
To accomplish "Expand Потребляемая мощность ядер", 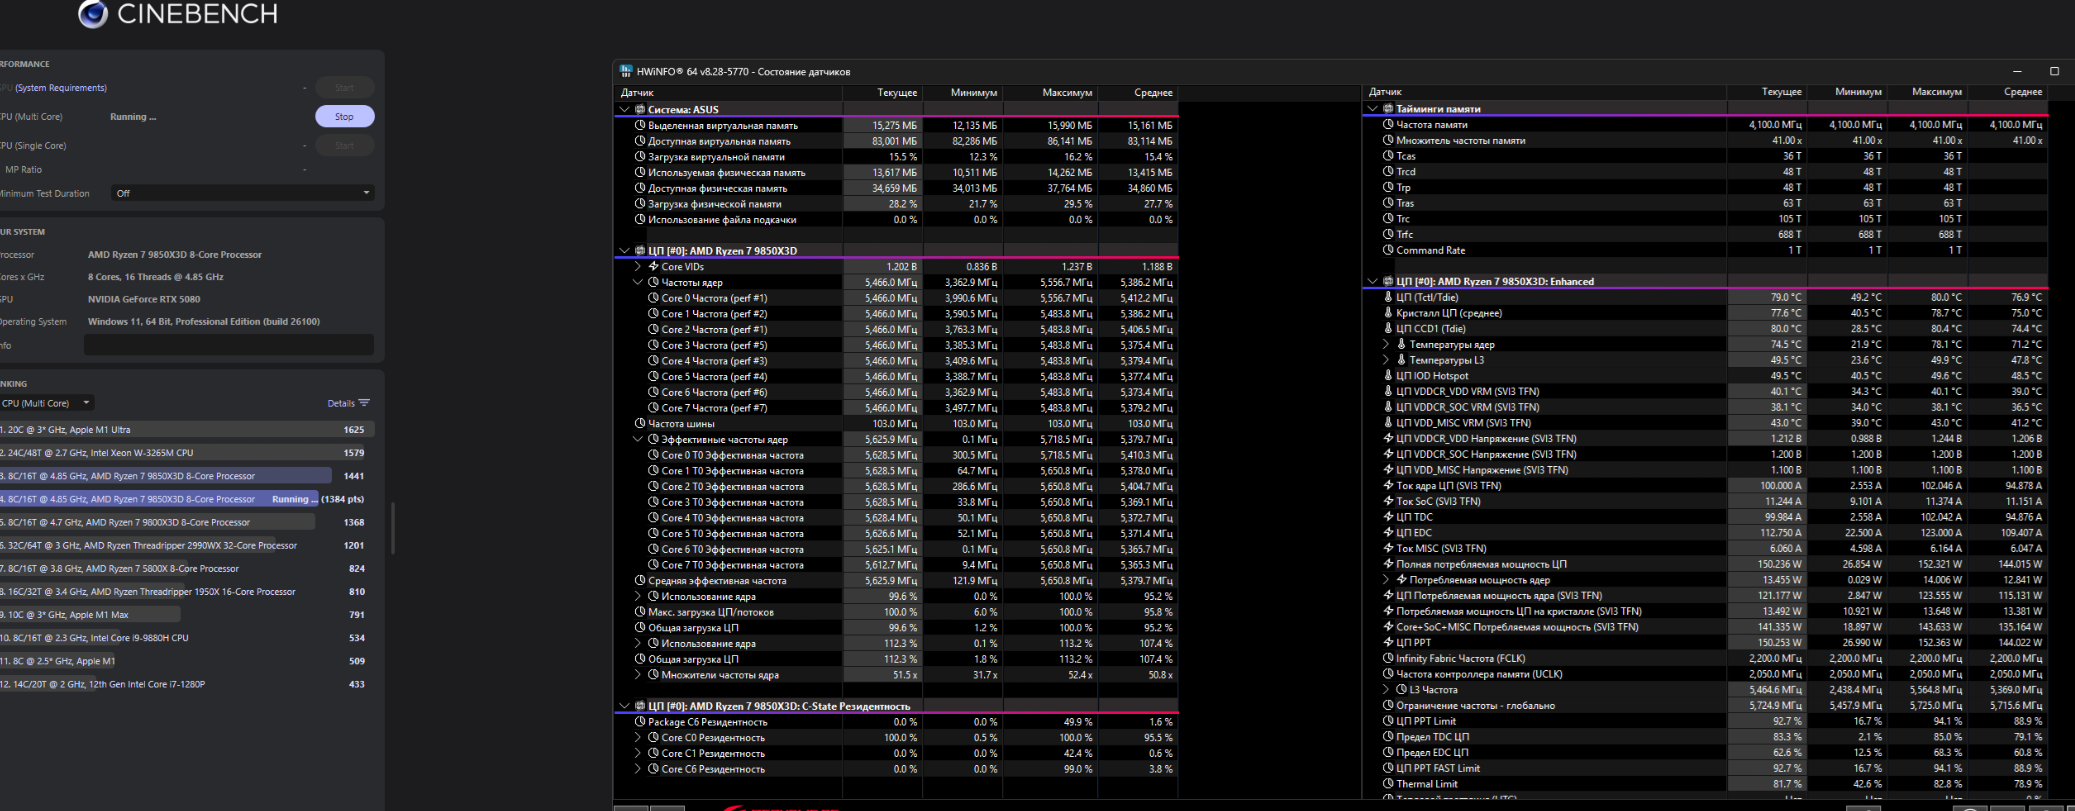I will (1386, 580).
